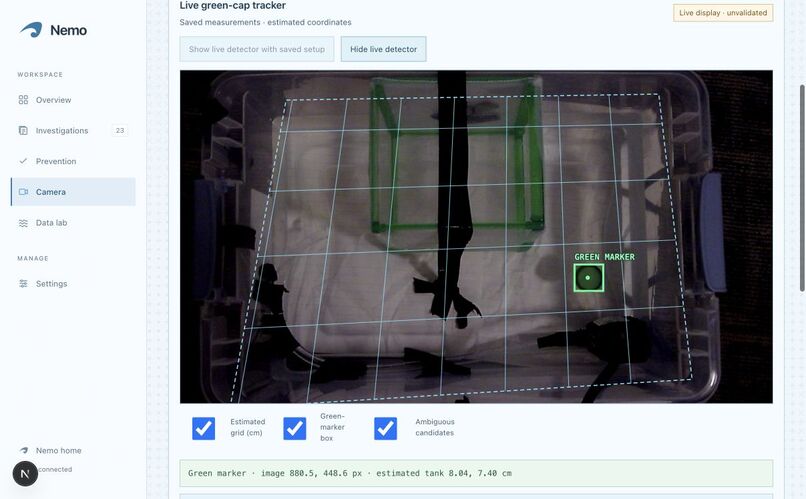
Task: Click the vertical page scrollbar
Action: (x=802, y=189)
